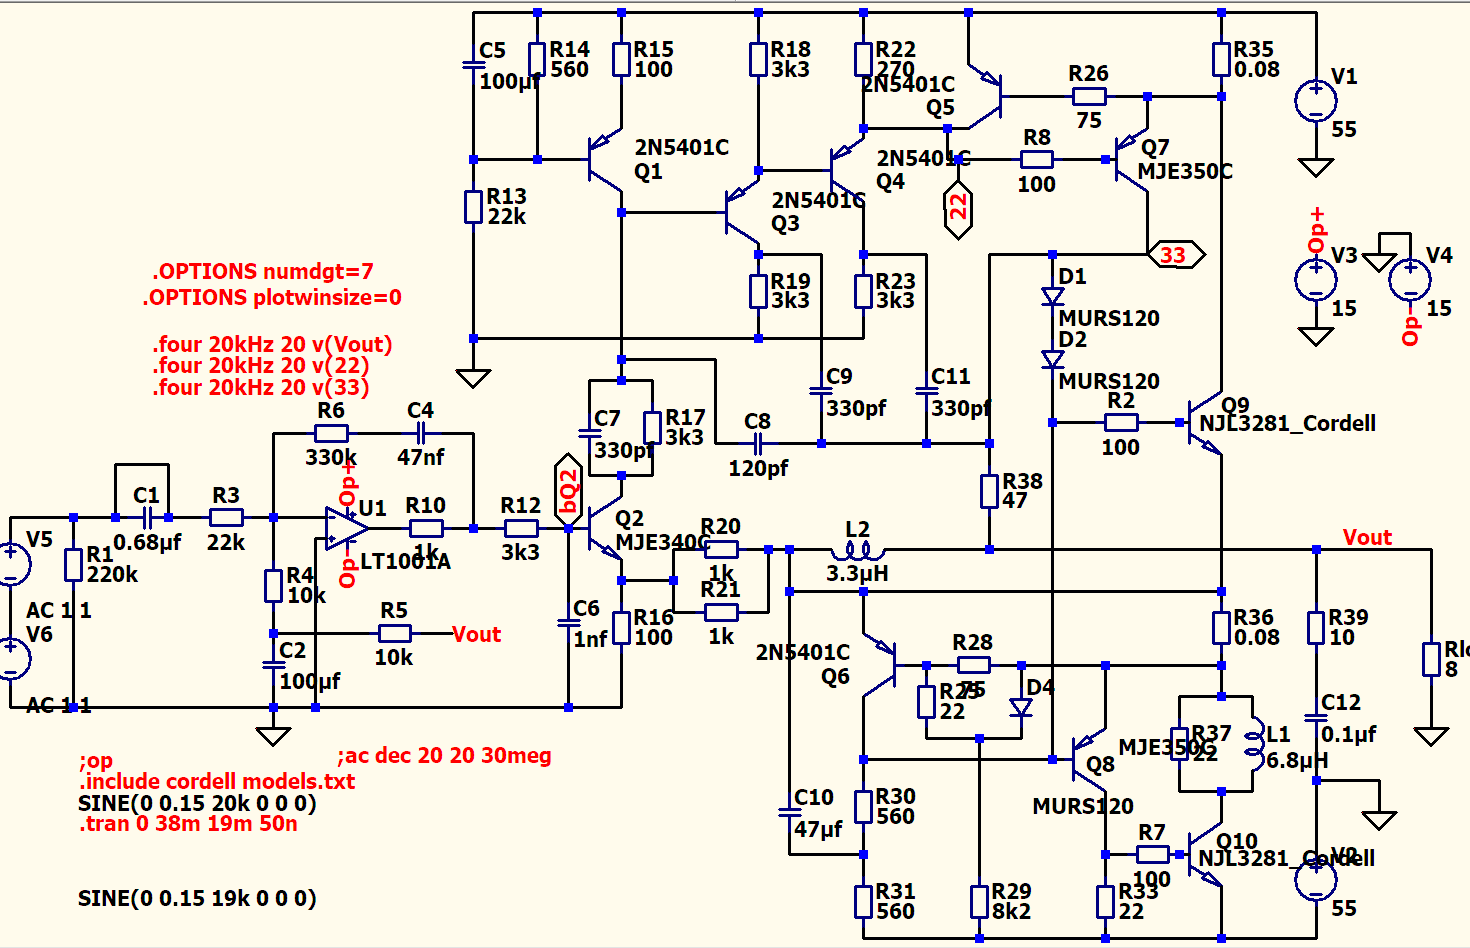Screen dimensions: 1470x948
Task: Click the V1 55V voltage source
Action: point(1315,102)
